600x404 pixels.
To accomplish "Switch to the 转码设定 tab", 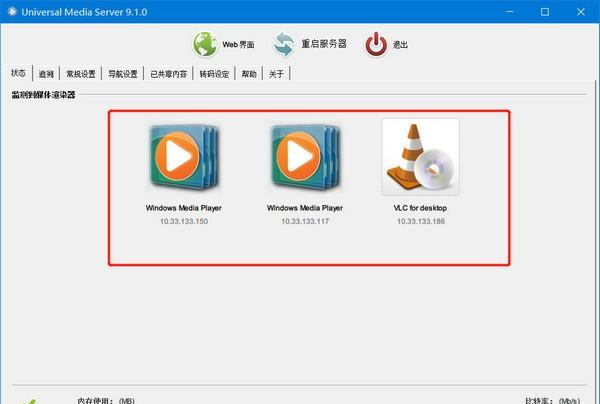I will pyautogui.click(x=214, y=74).
